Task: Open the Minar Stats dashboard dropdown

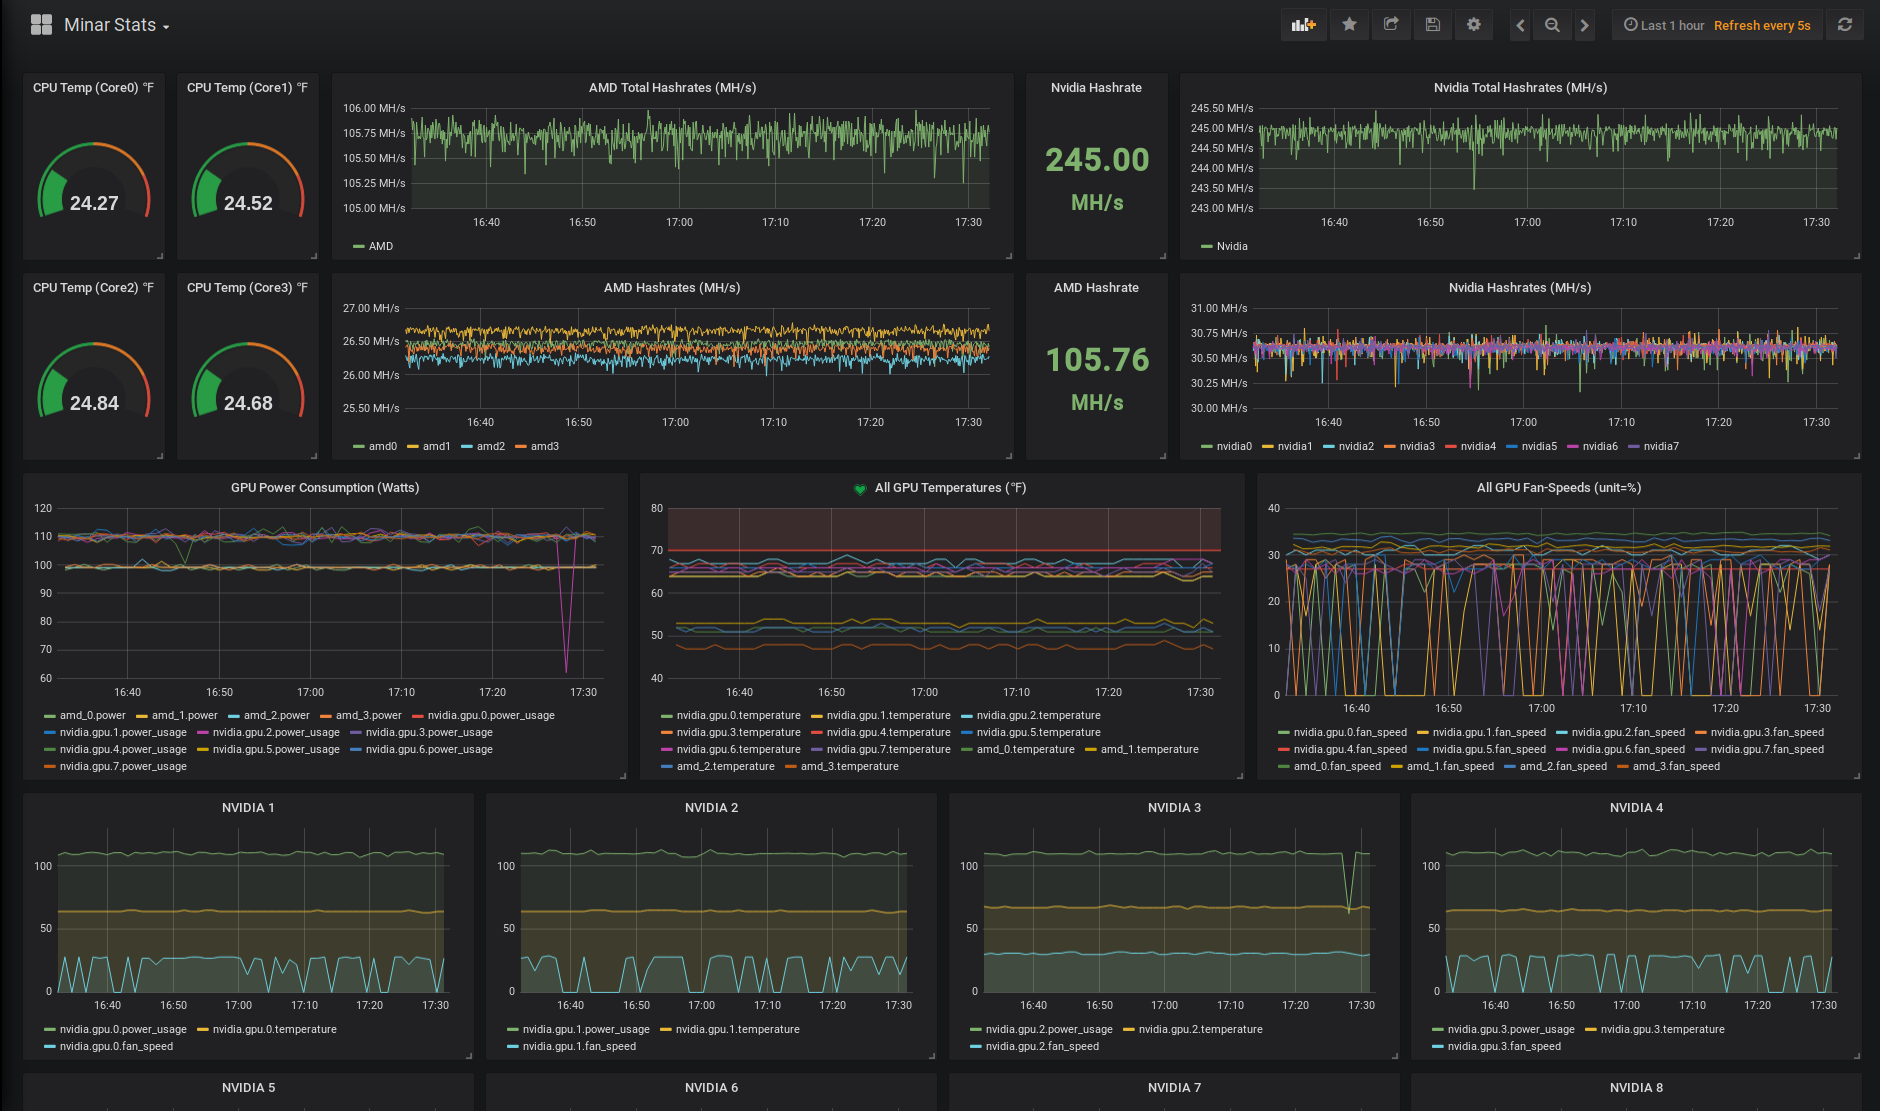Action: point(117,25)
